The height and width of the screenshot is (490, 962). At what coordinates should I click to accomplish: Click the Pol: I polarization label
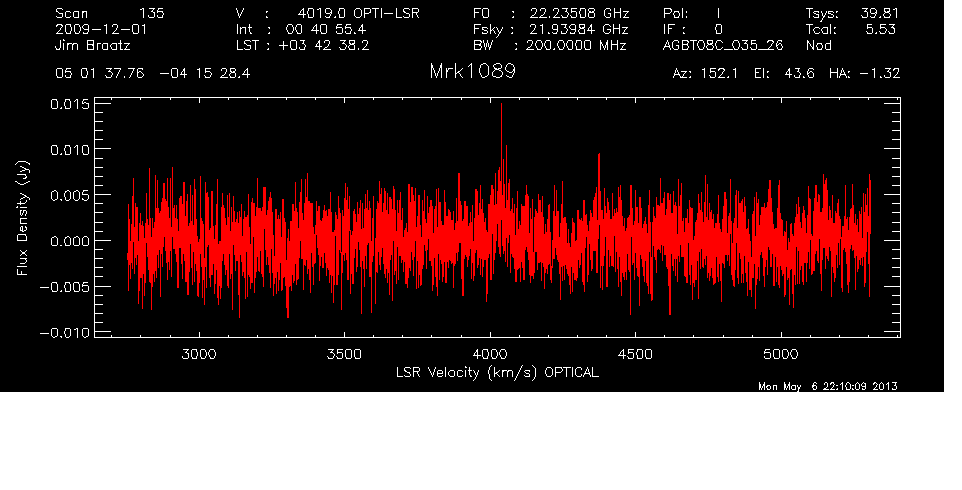pyautogui.click(x=692, y=13)
